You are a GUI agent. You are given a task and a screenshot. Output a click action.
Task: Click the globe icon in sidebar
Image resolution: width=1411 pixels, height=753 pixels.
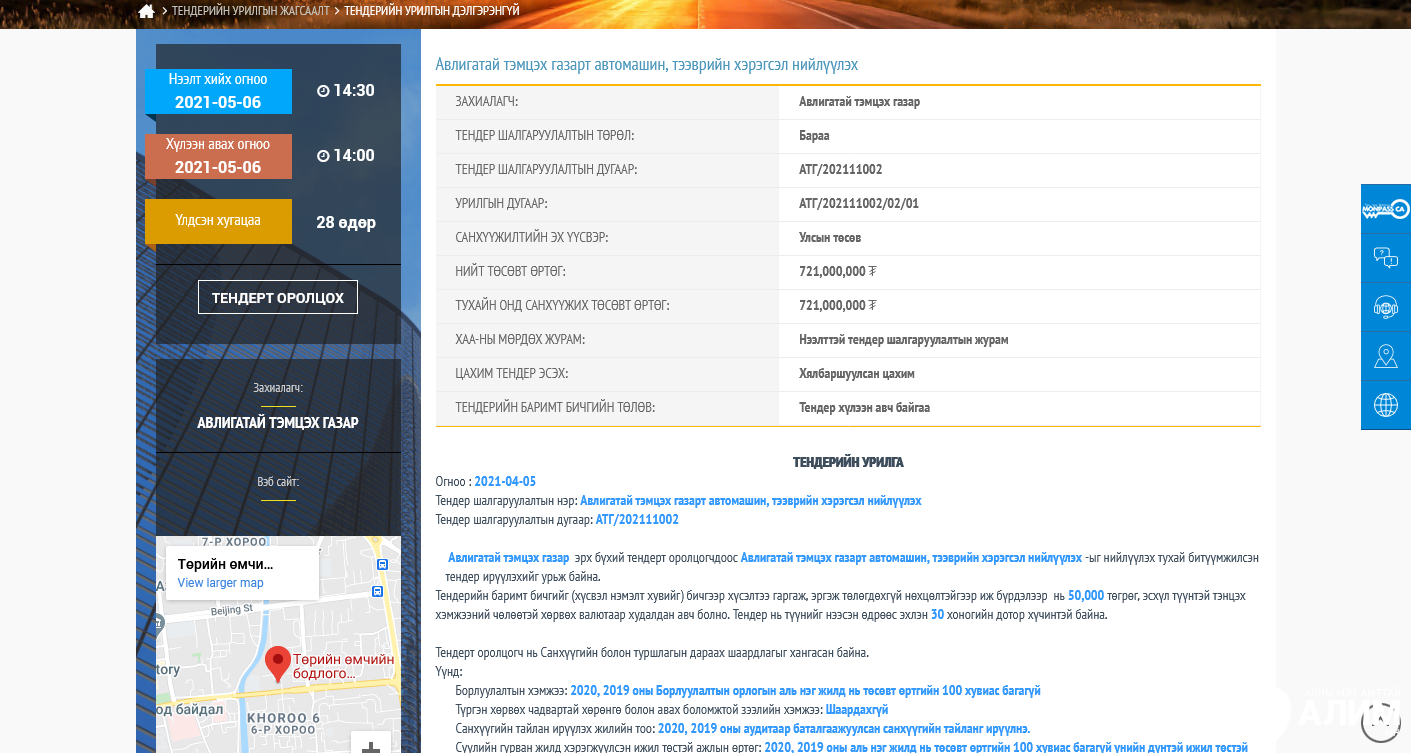point(1385,405)
